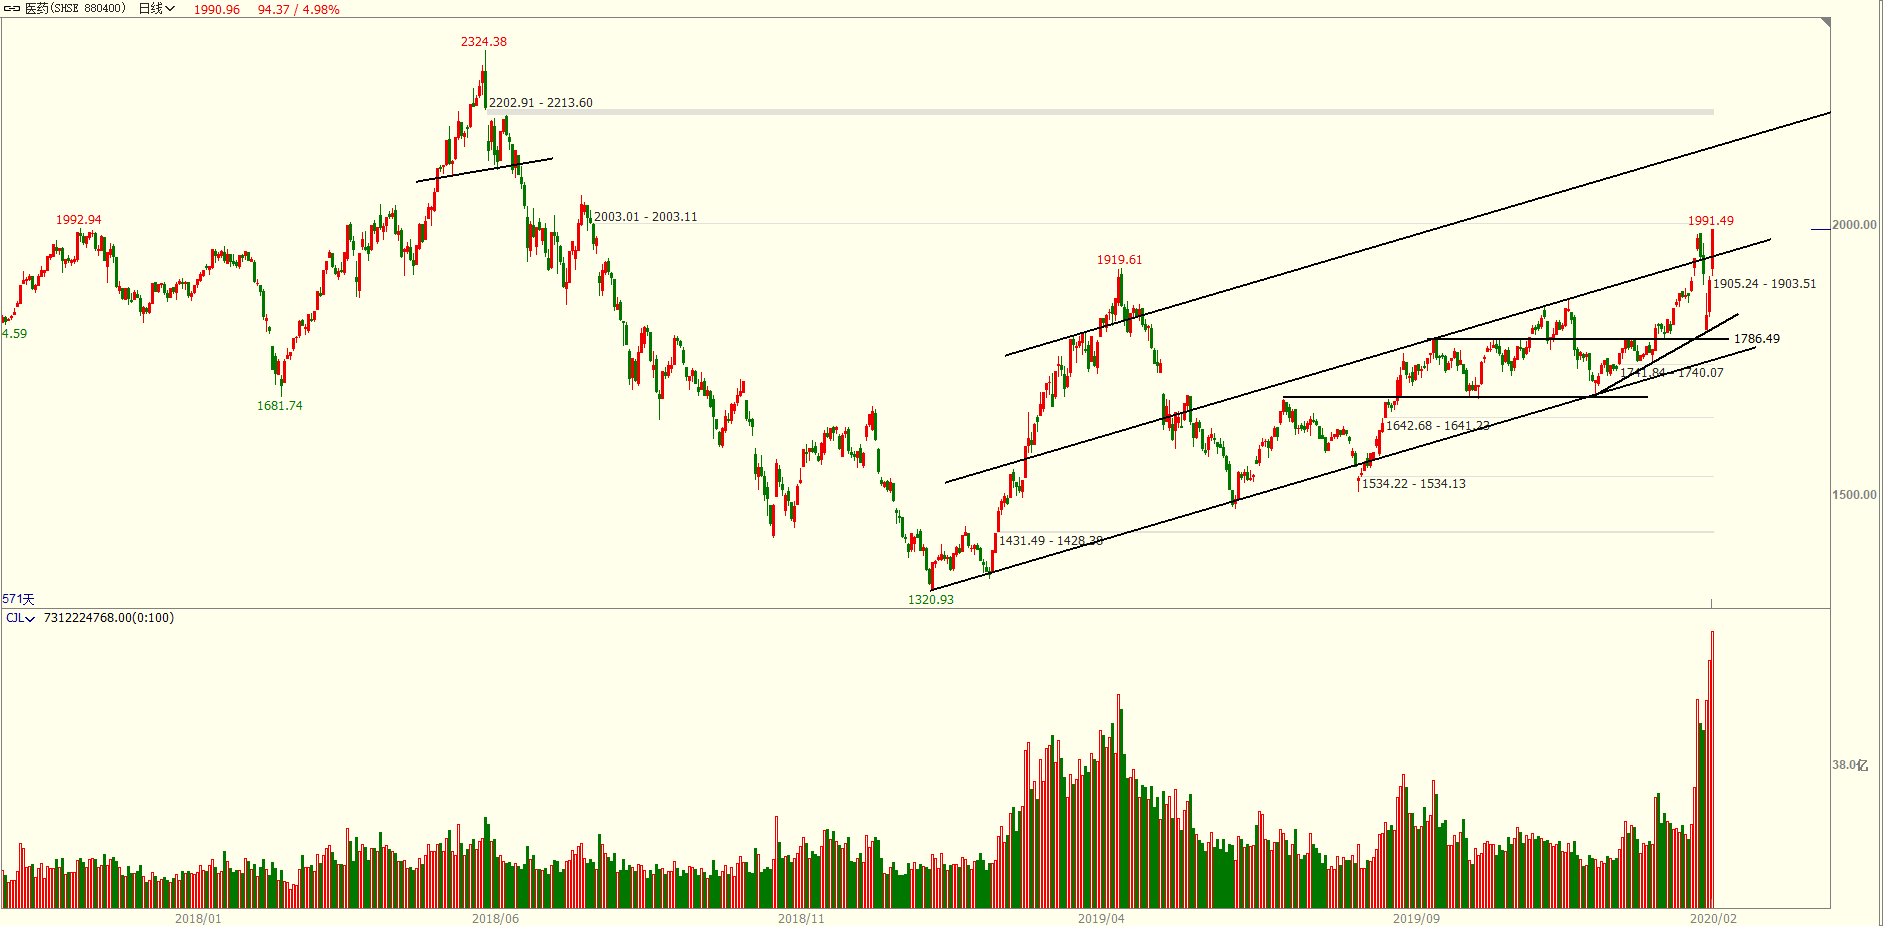Select the 1919.61 peak label
Viewport: 1883px width, 926px height.
pos(1119,260)
